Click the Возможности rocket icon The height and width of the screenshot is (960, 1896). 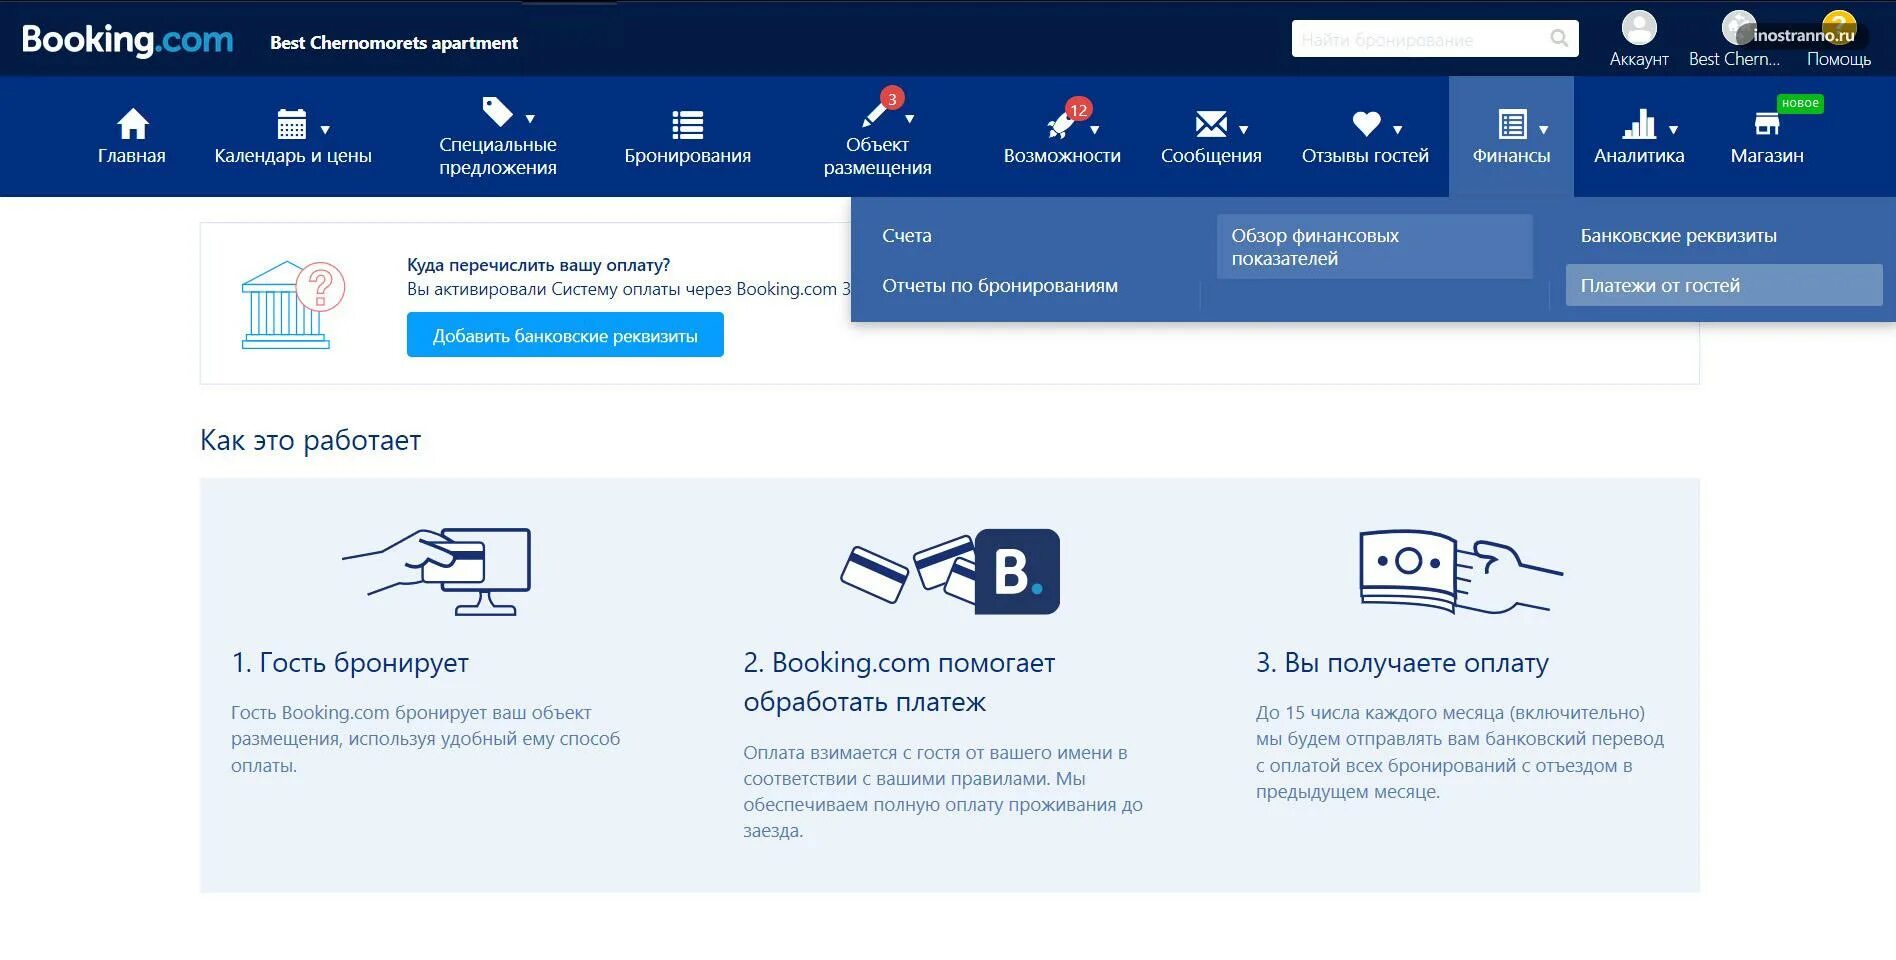point(1060,124)
